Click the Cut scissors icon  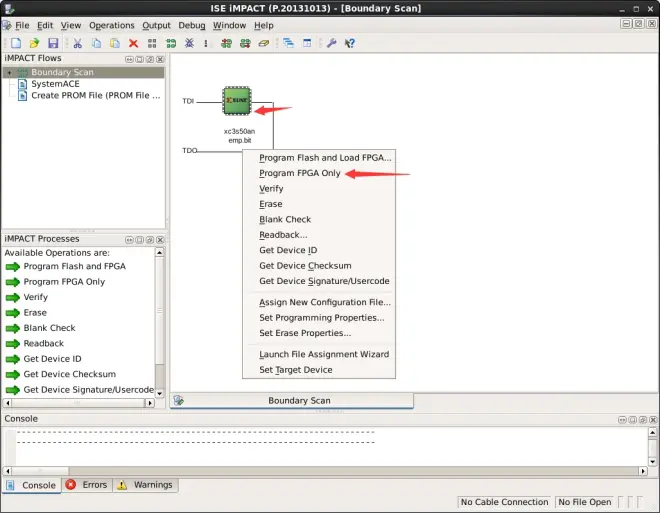pos(77,43)
